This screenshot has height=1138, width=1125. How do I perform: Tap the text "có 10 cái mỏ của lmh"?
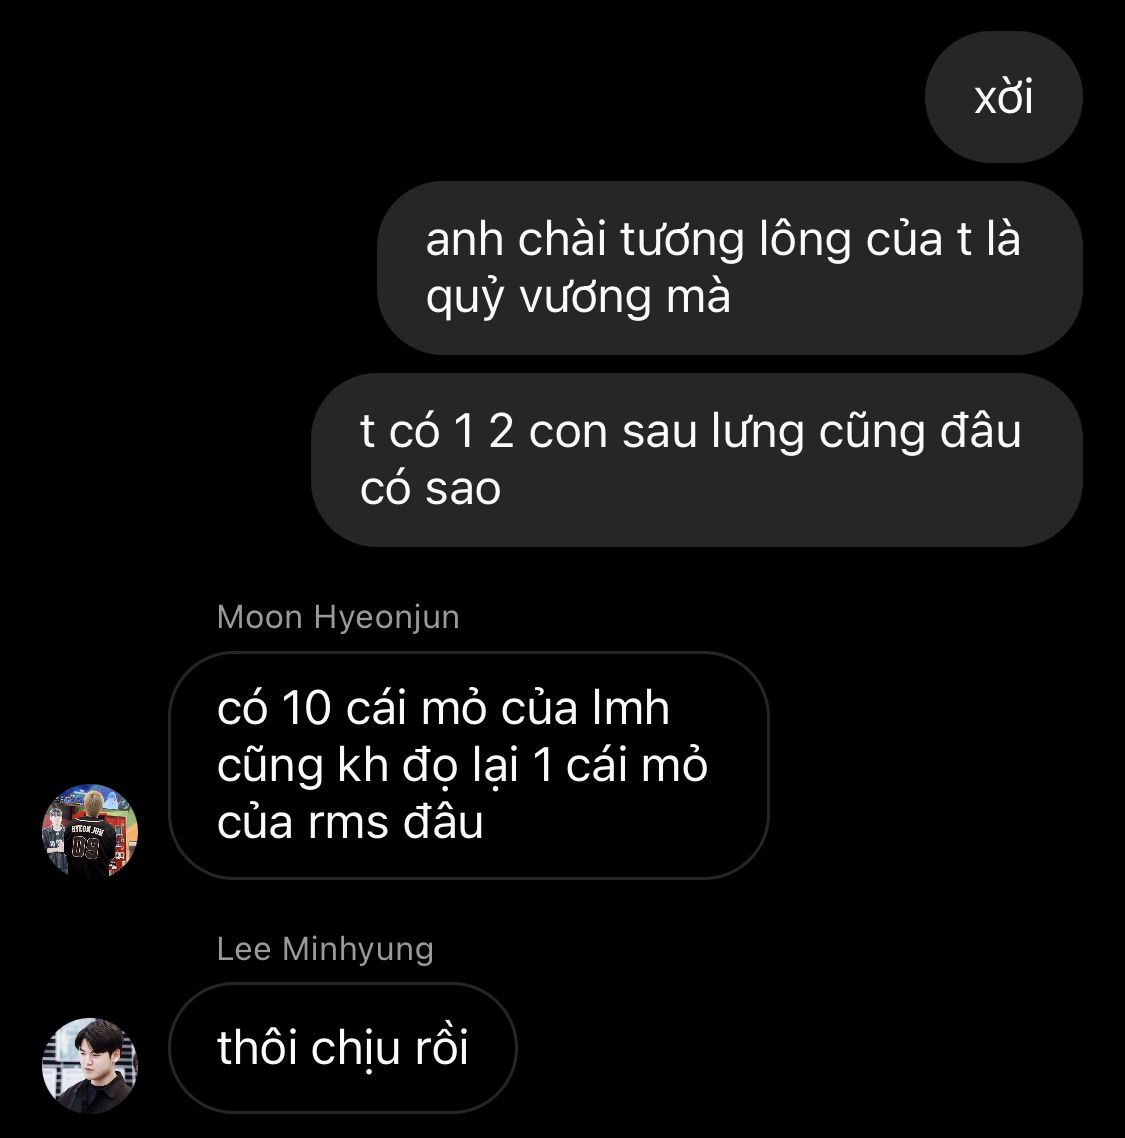click(443, 707)
